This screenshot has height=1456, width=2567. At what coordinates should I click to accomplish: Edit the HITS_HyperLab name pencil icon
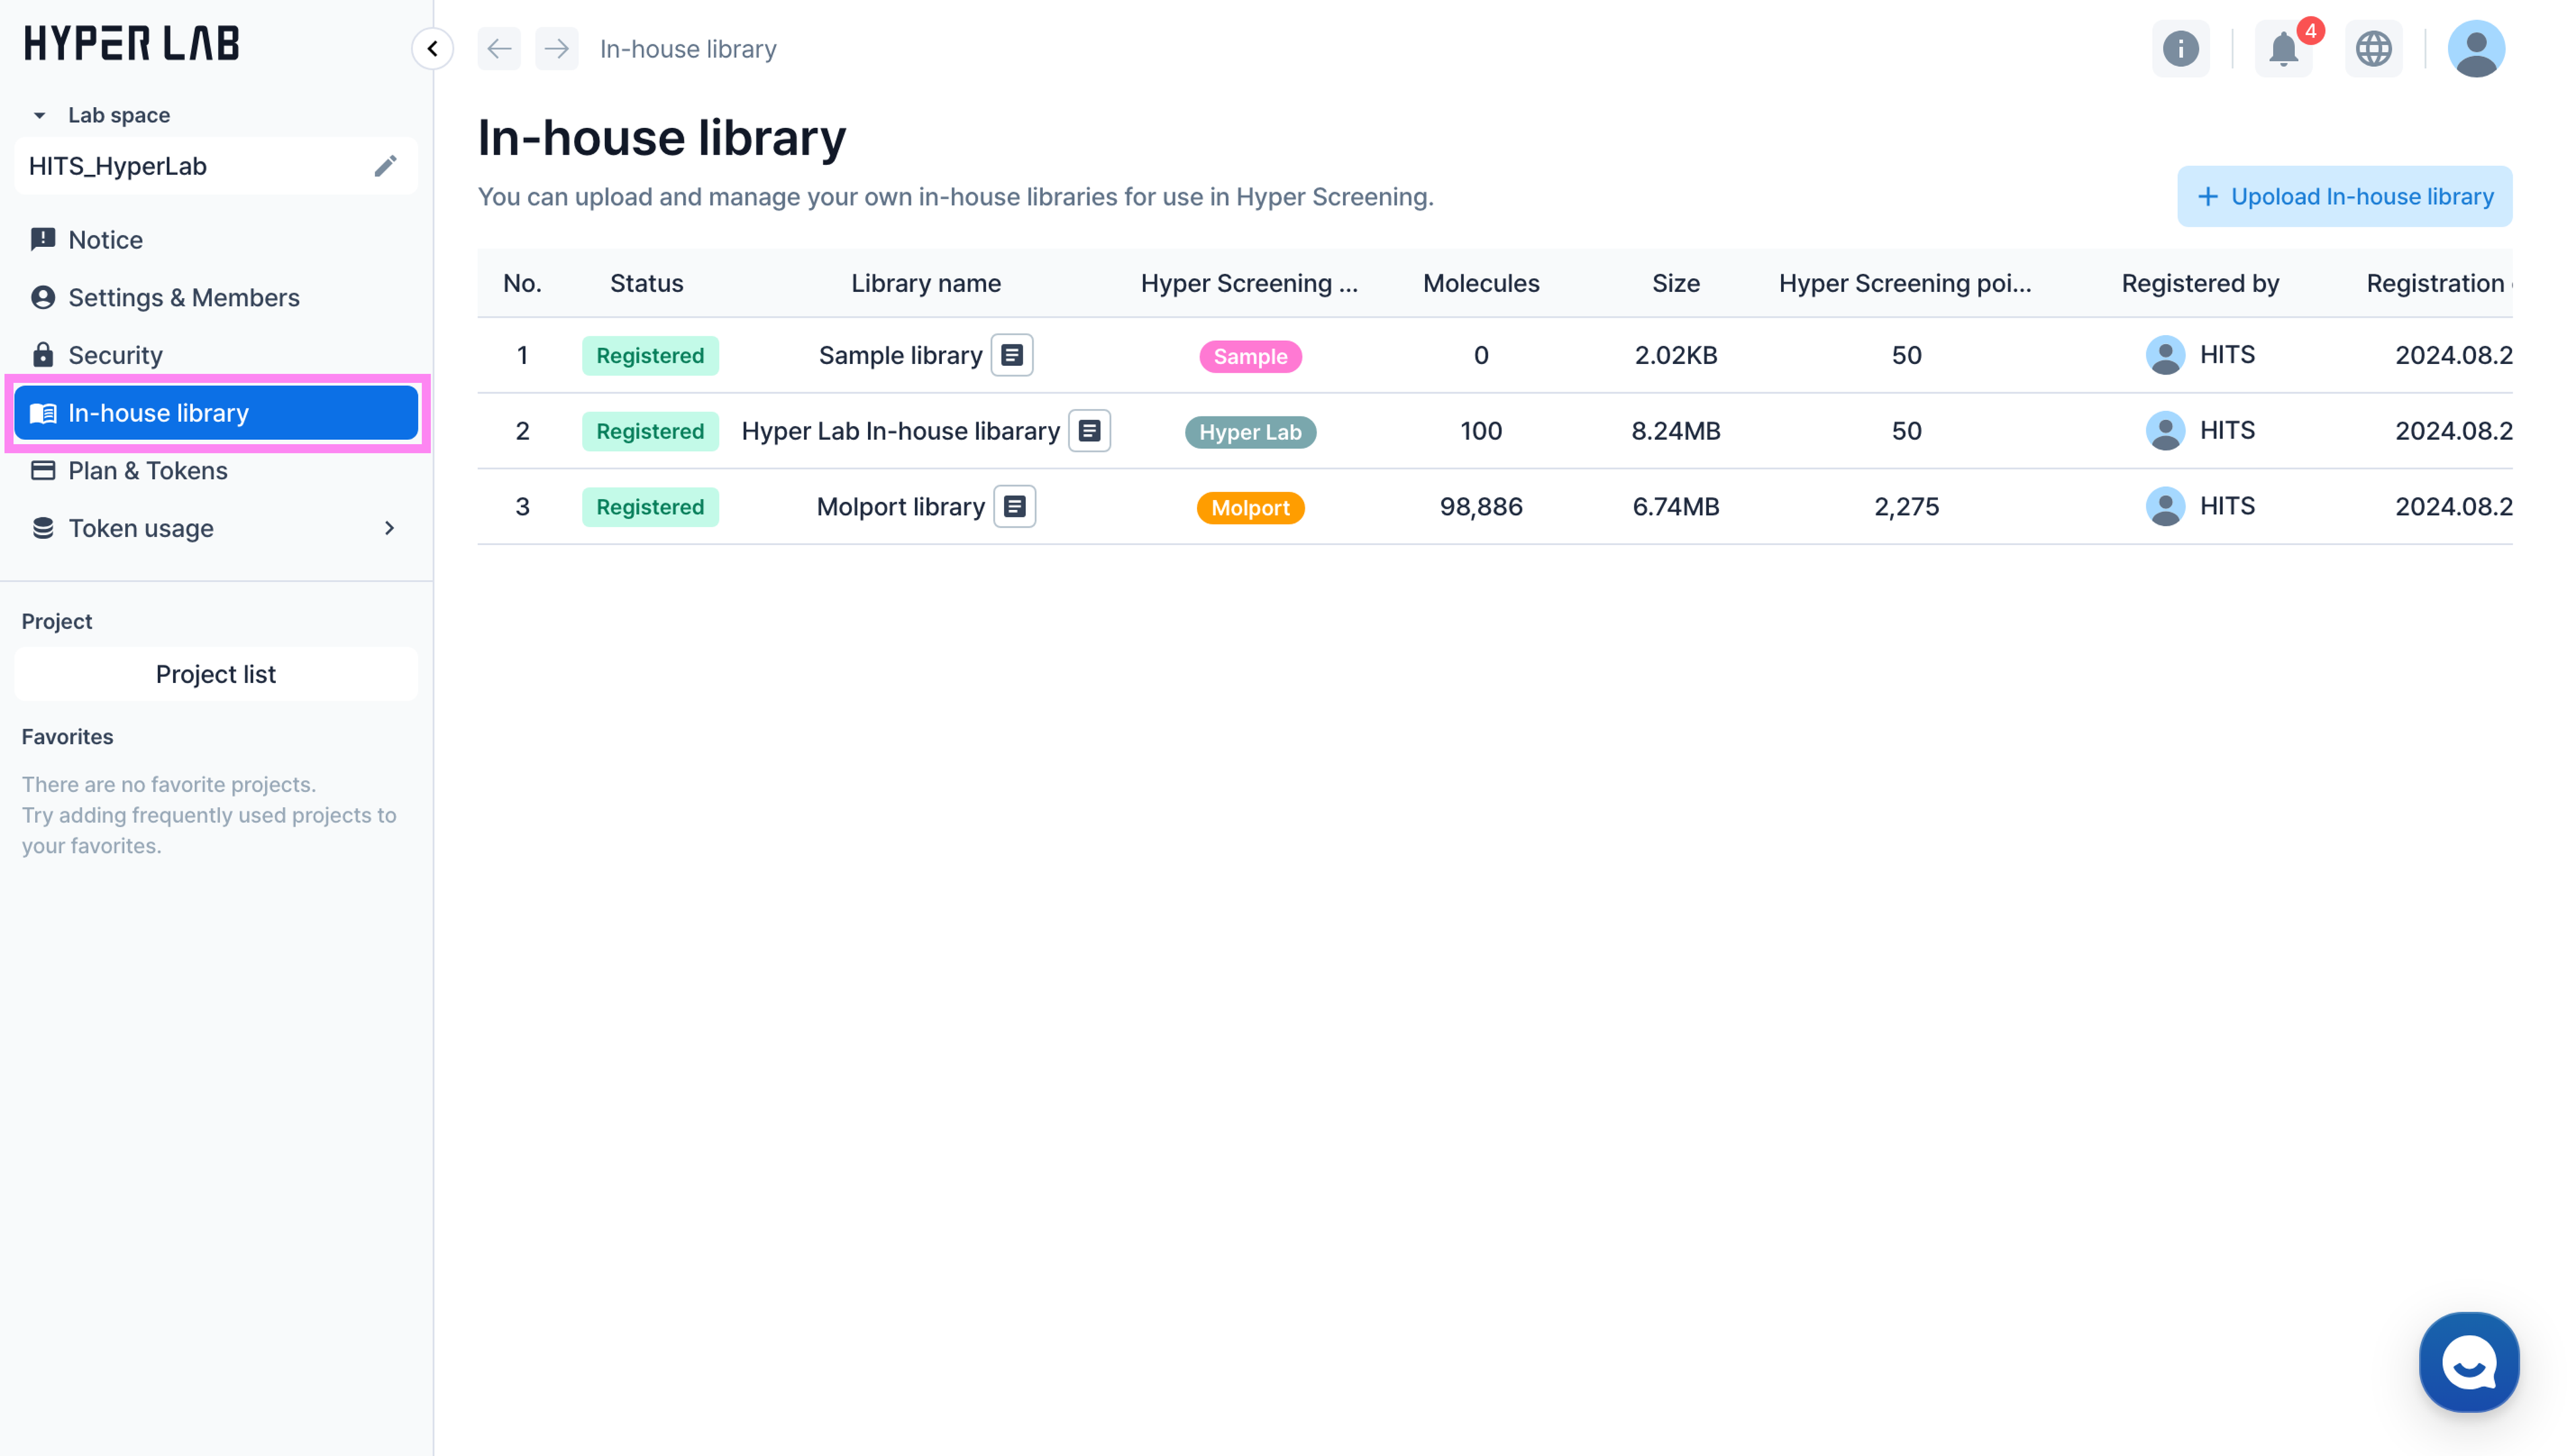tap(385, 166)
